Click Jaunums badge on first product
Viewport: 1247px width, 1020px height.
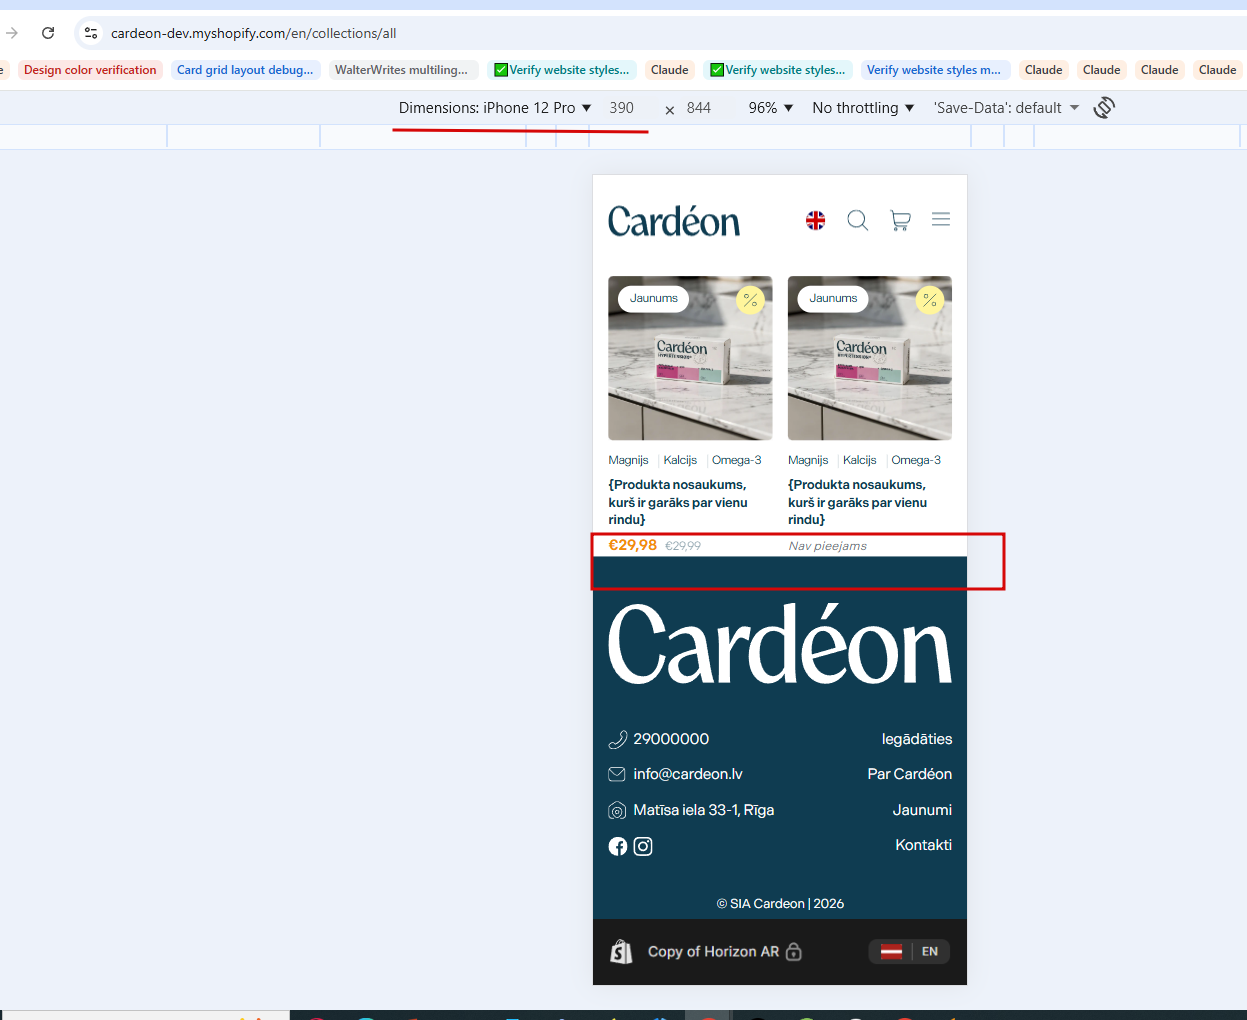pyautogui.click(x=654, y=298)
